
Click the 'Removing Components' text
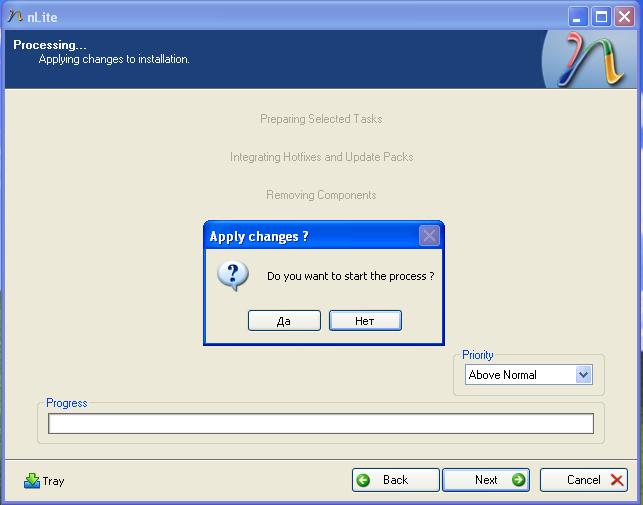(x=321, y=194)
